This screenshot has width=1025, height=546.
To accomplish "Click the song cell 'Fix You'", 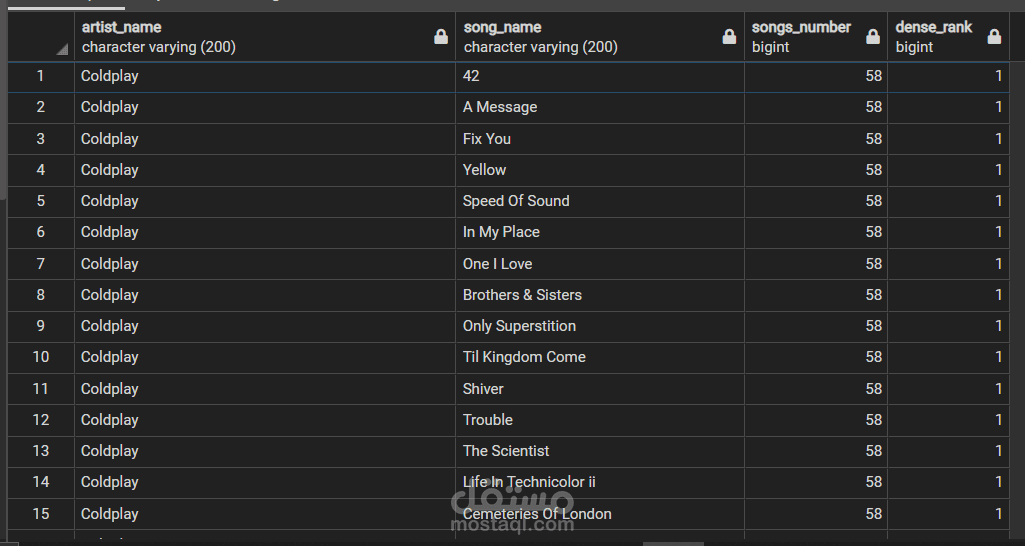I will [599, 139].
